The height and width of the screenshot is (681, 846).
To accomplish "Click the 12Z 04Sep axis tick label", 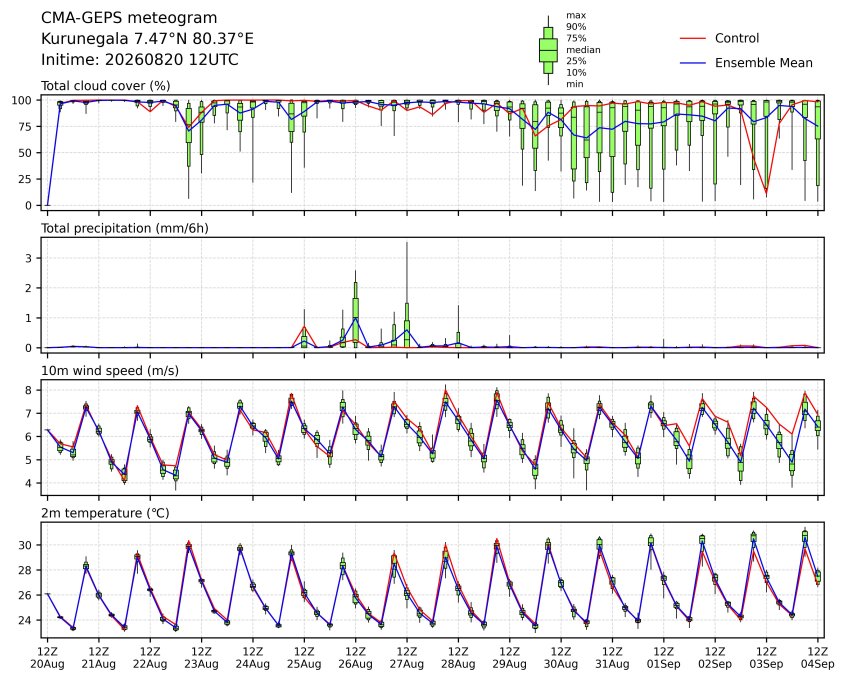I will pyautogui.click(x=818, y=658).
